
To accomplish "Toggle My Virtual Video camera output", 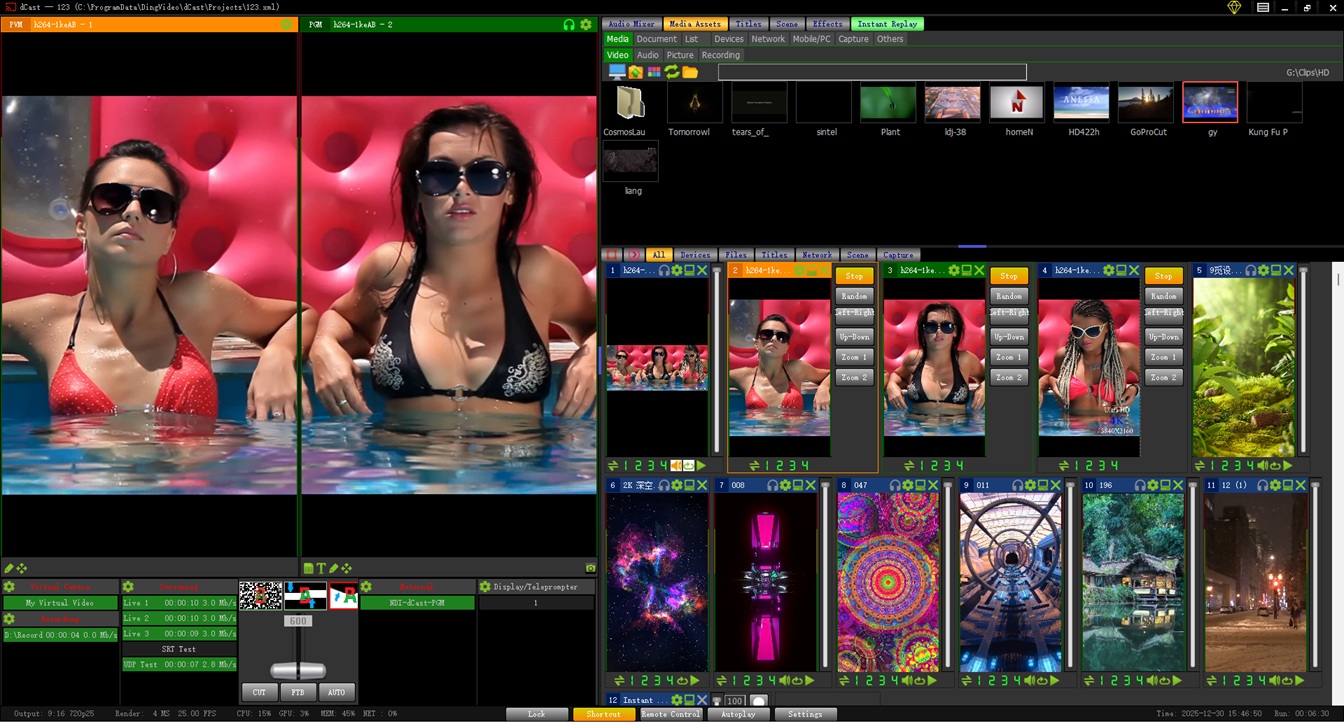I will tap(60, 603).
